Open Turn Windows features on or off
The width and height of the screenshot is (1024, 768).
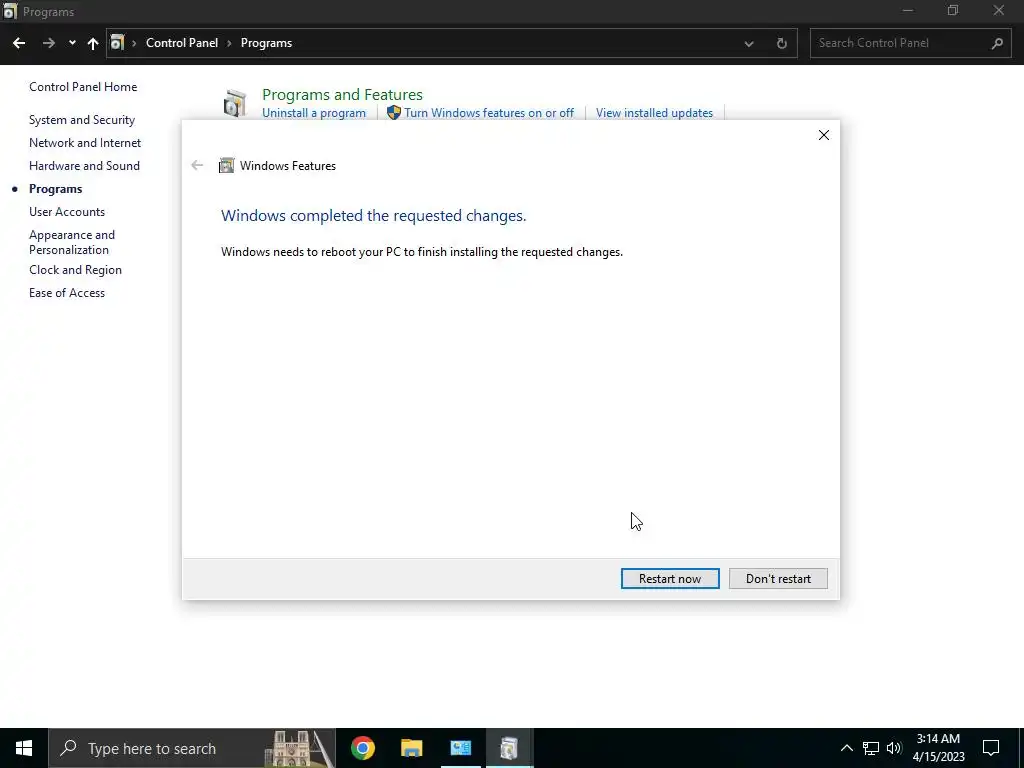[488, 113]
